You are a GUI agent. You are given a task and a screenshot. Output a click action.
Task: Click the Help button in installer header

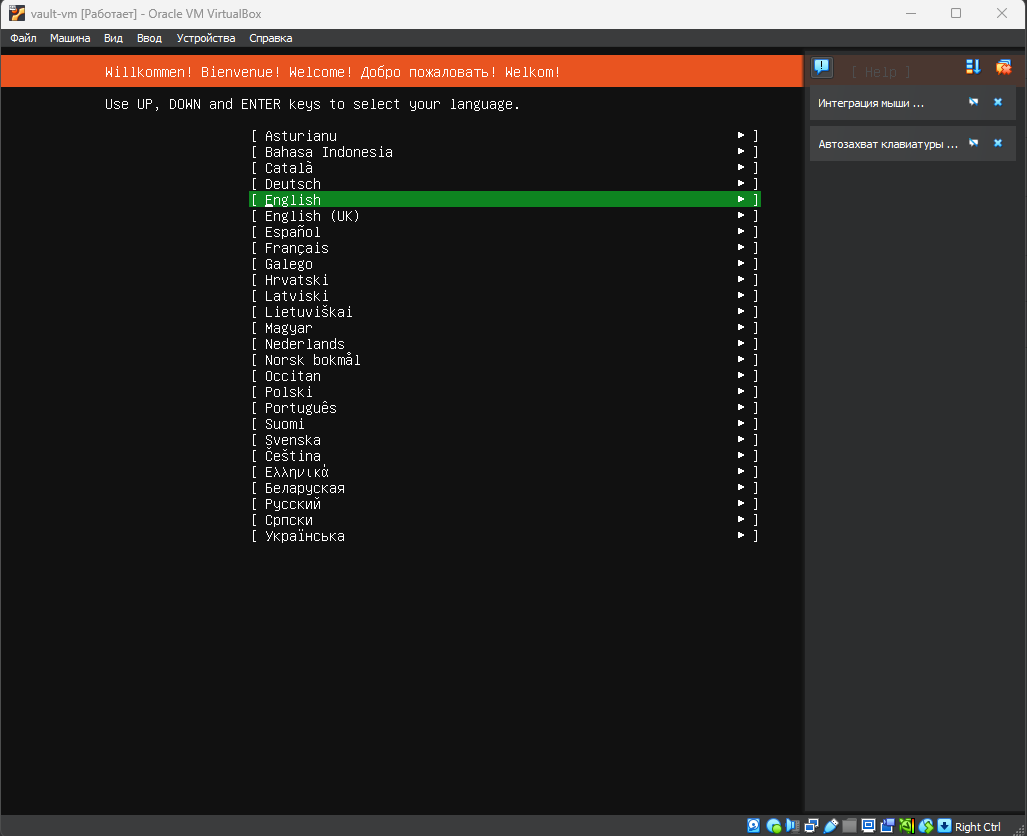pos(880,72)
